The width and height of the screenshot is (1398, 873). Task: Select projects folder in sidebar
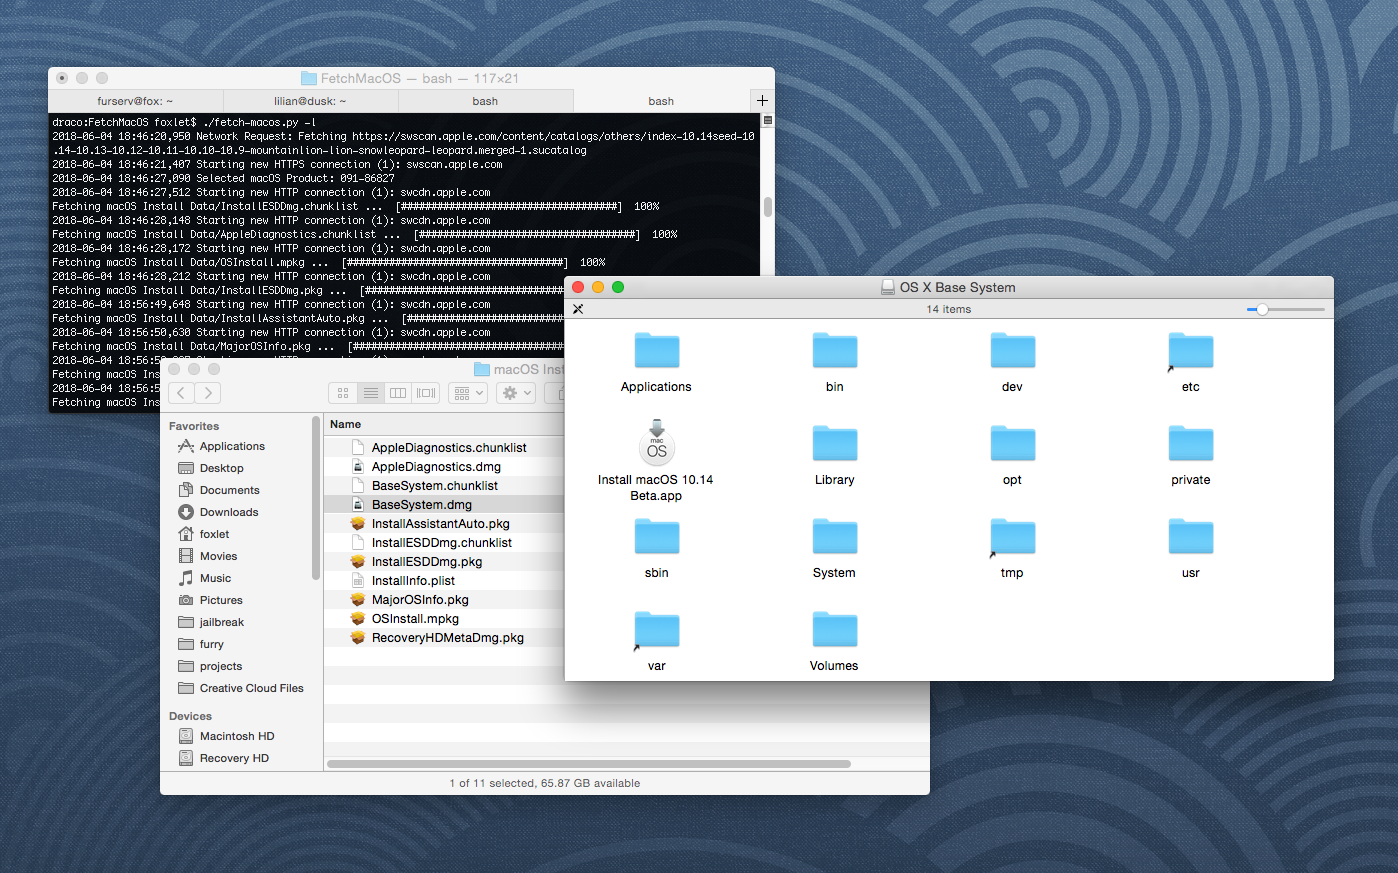[209, 666]
